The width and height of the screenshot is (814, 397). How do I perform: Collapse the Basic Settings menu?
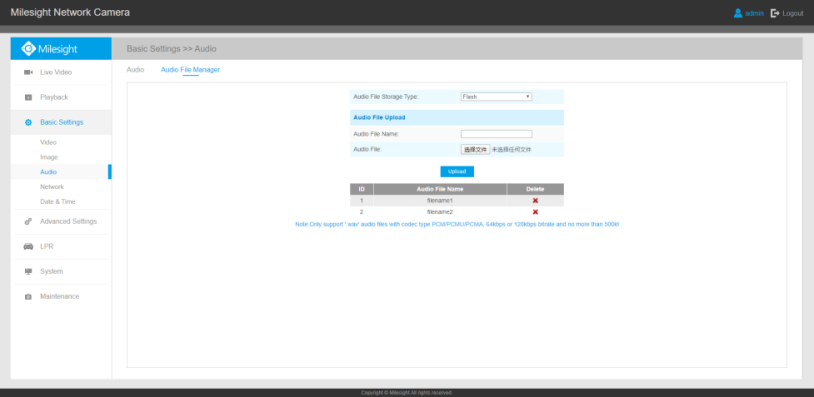pyautogui.click(x=61, y=122)
